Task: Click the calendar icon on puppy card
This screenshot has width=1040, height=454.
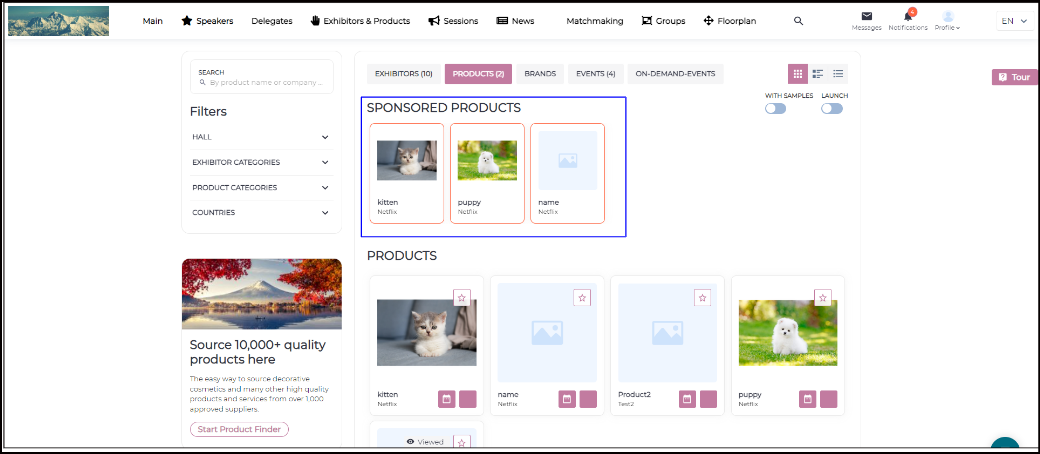Action: point(807,399)
